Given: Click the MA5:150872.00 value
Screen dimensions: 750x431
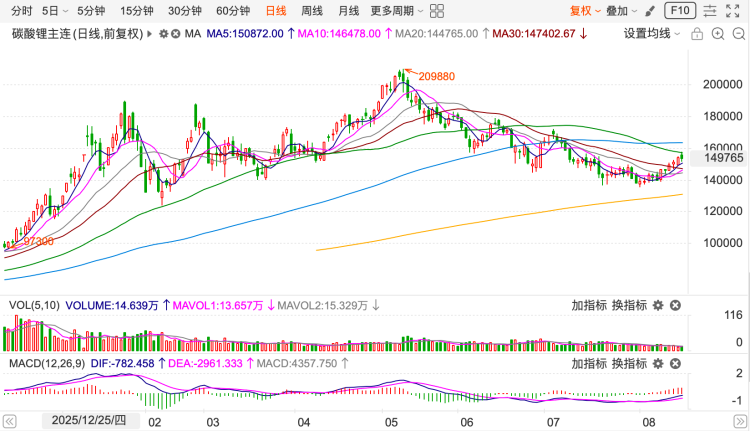Looking at the screenshot, I should (x=245, y=34).
